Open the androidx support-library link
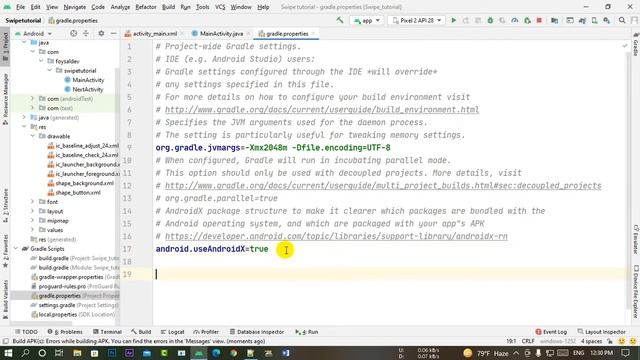Screen dimensions: 640x360 [x=336, y=236]
